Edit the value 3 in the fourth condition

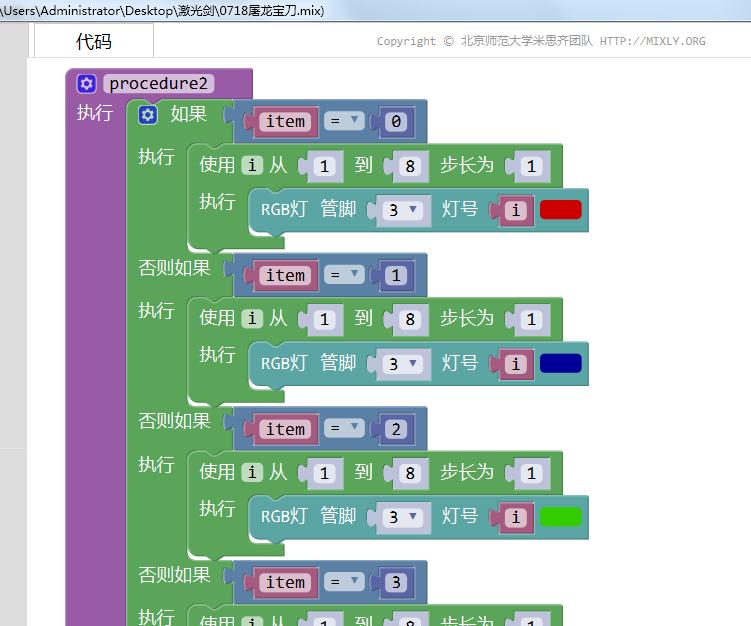coord(396,583)
